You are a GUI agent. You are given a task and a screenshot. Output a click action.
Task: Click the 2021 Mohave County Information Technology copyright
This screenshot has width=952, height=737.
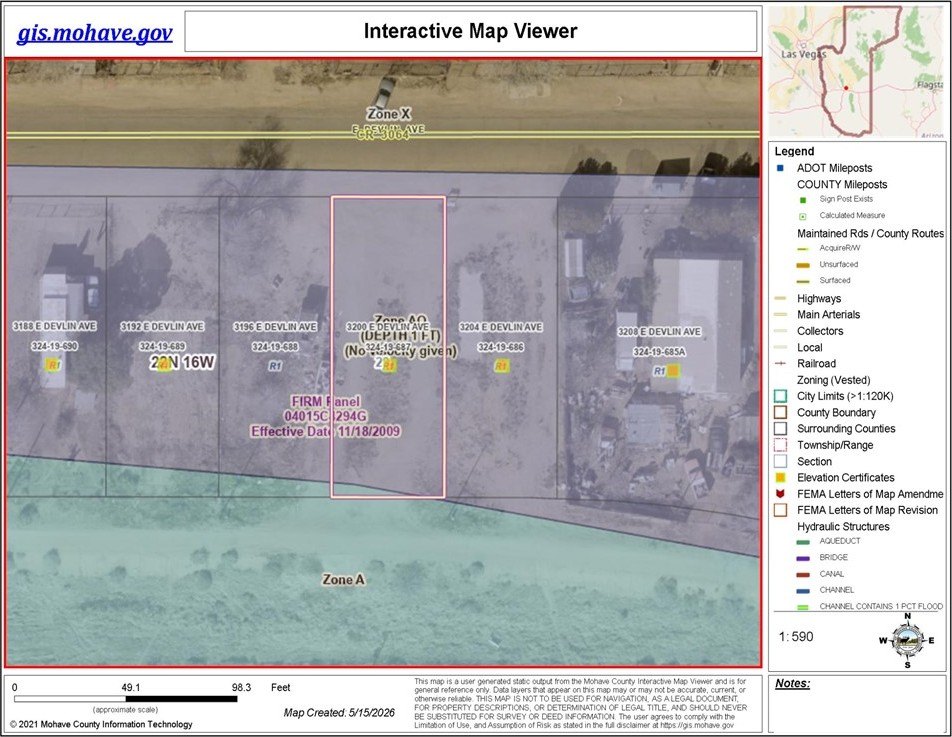pyautogui.click(x=101, y=724)
